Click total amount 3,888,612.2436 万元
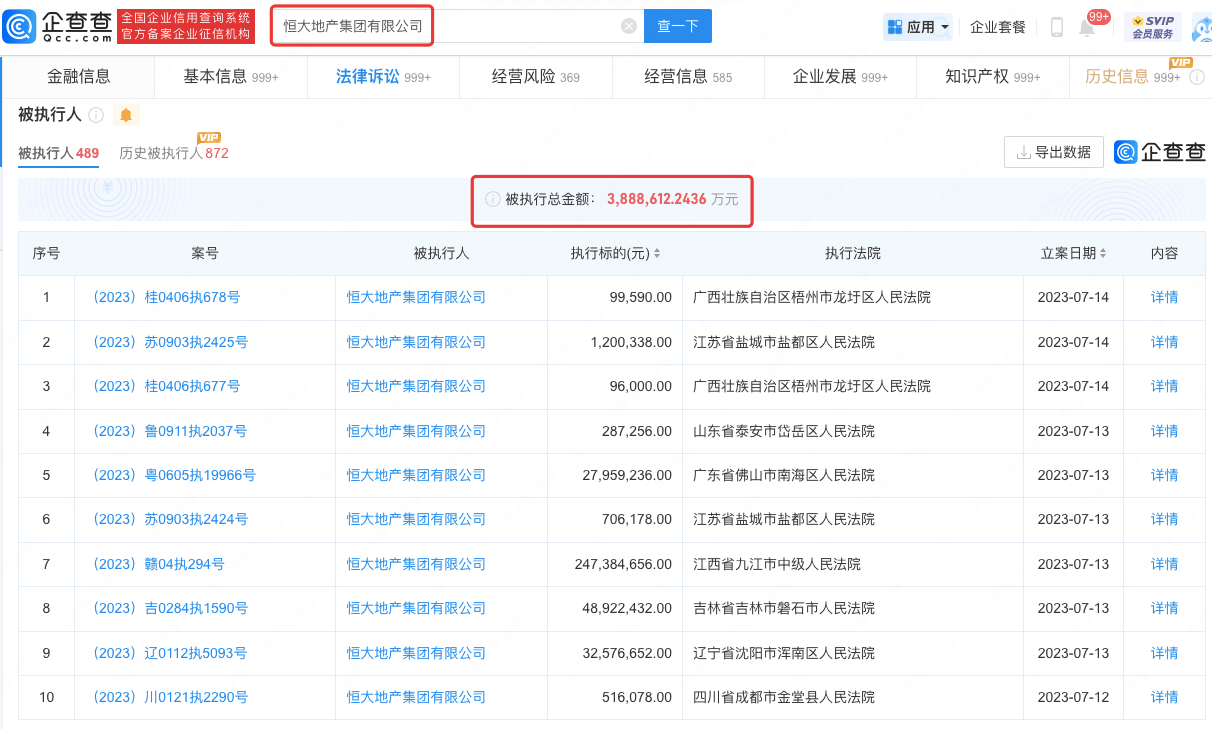 tap(672, 199)
